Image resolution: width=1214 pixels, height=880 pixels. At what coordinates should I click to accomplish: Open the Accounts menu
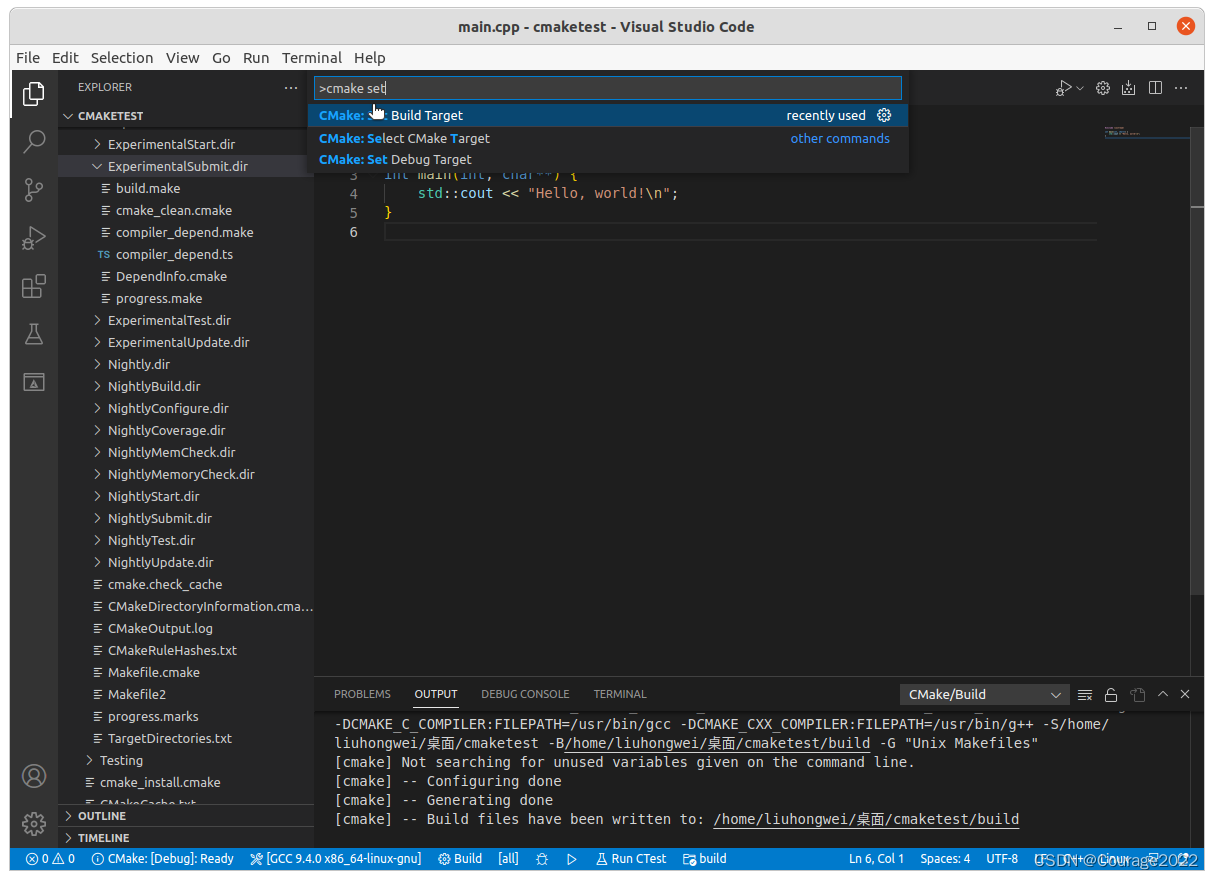click(x=34, y=776)
